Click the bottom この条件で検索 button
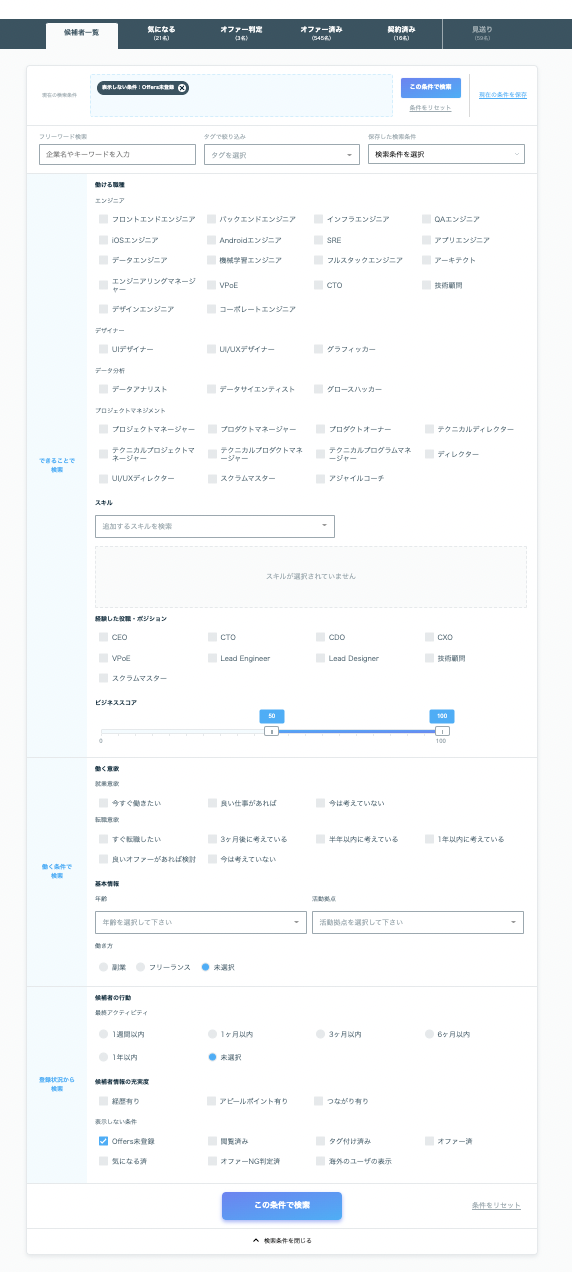 (x=282, y=1206)
